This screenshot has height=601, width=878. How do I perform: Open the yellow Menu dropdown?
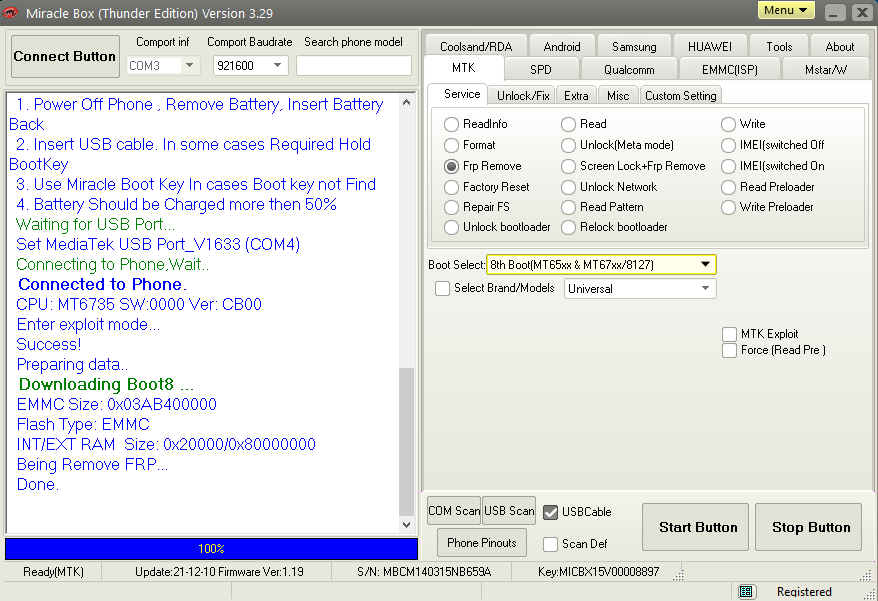coord(786,10)
